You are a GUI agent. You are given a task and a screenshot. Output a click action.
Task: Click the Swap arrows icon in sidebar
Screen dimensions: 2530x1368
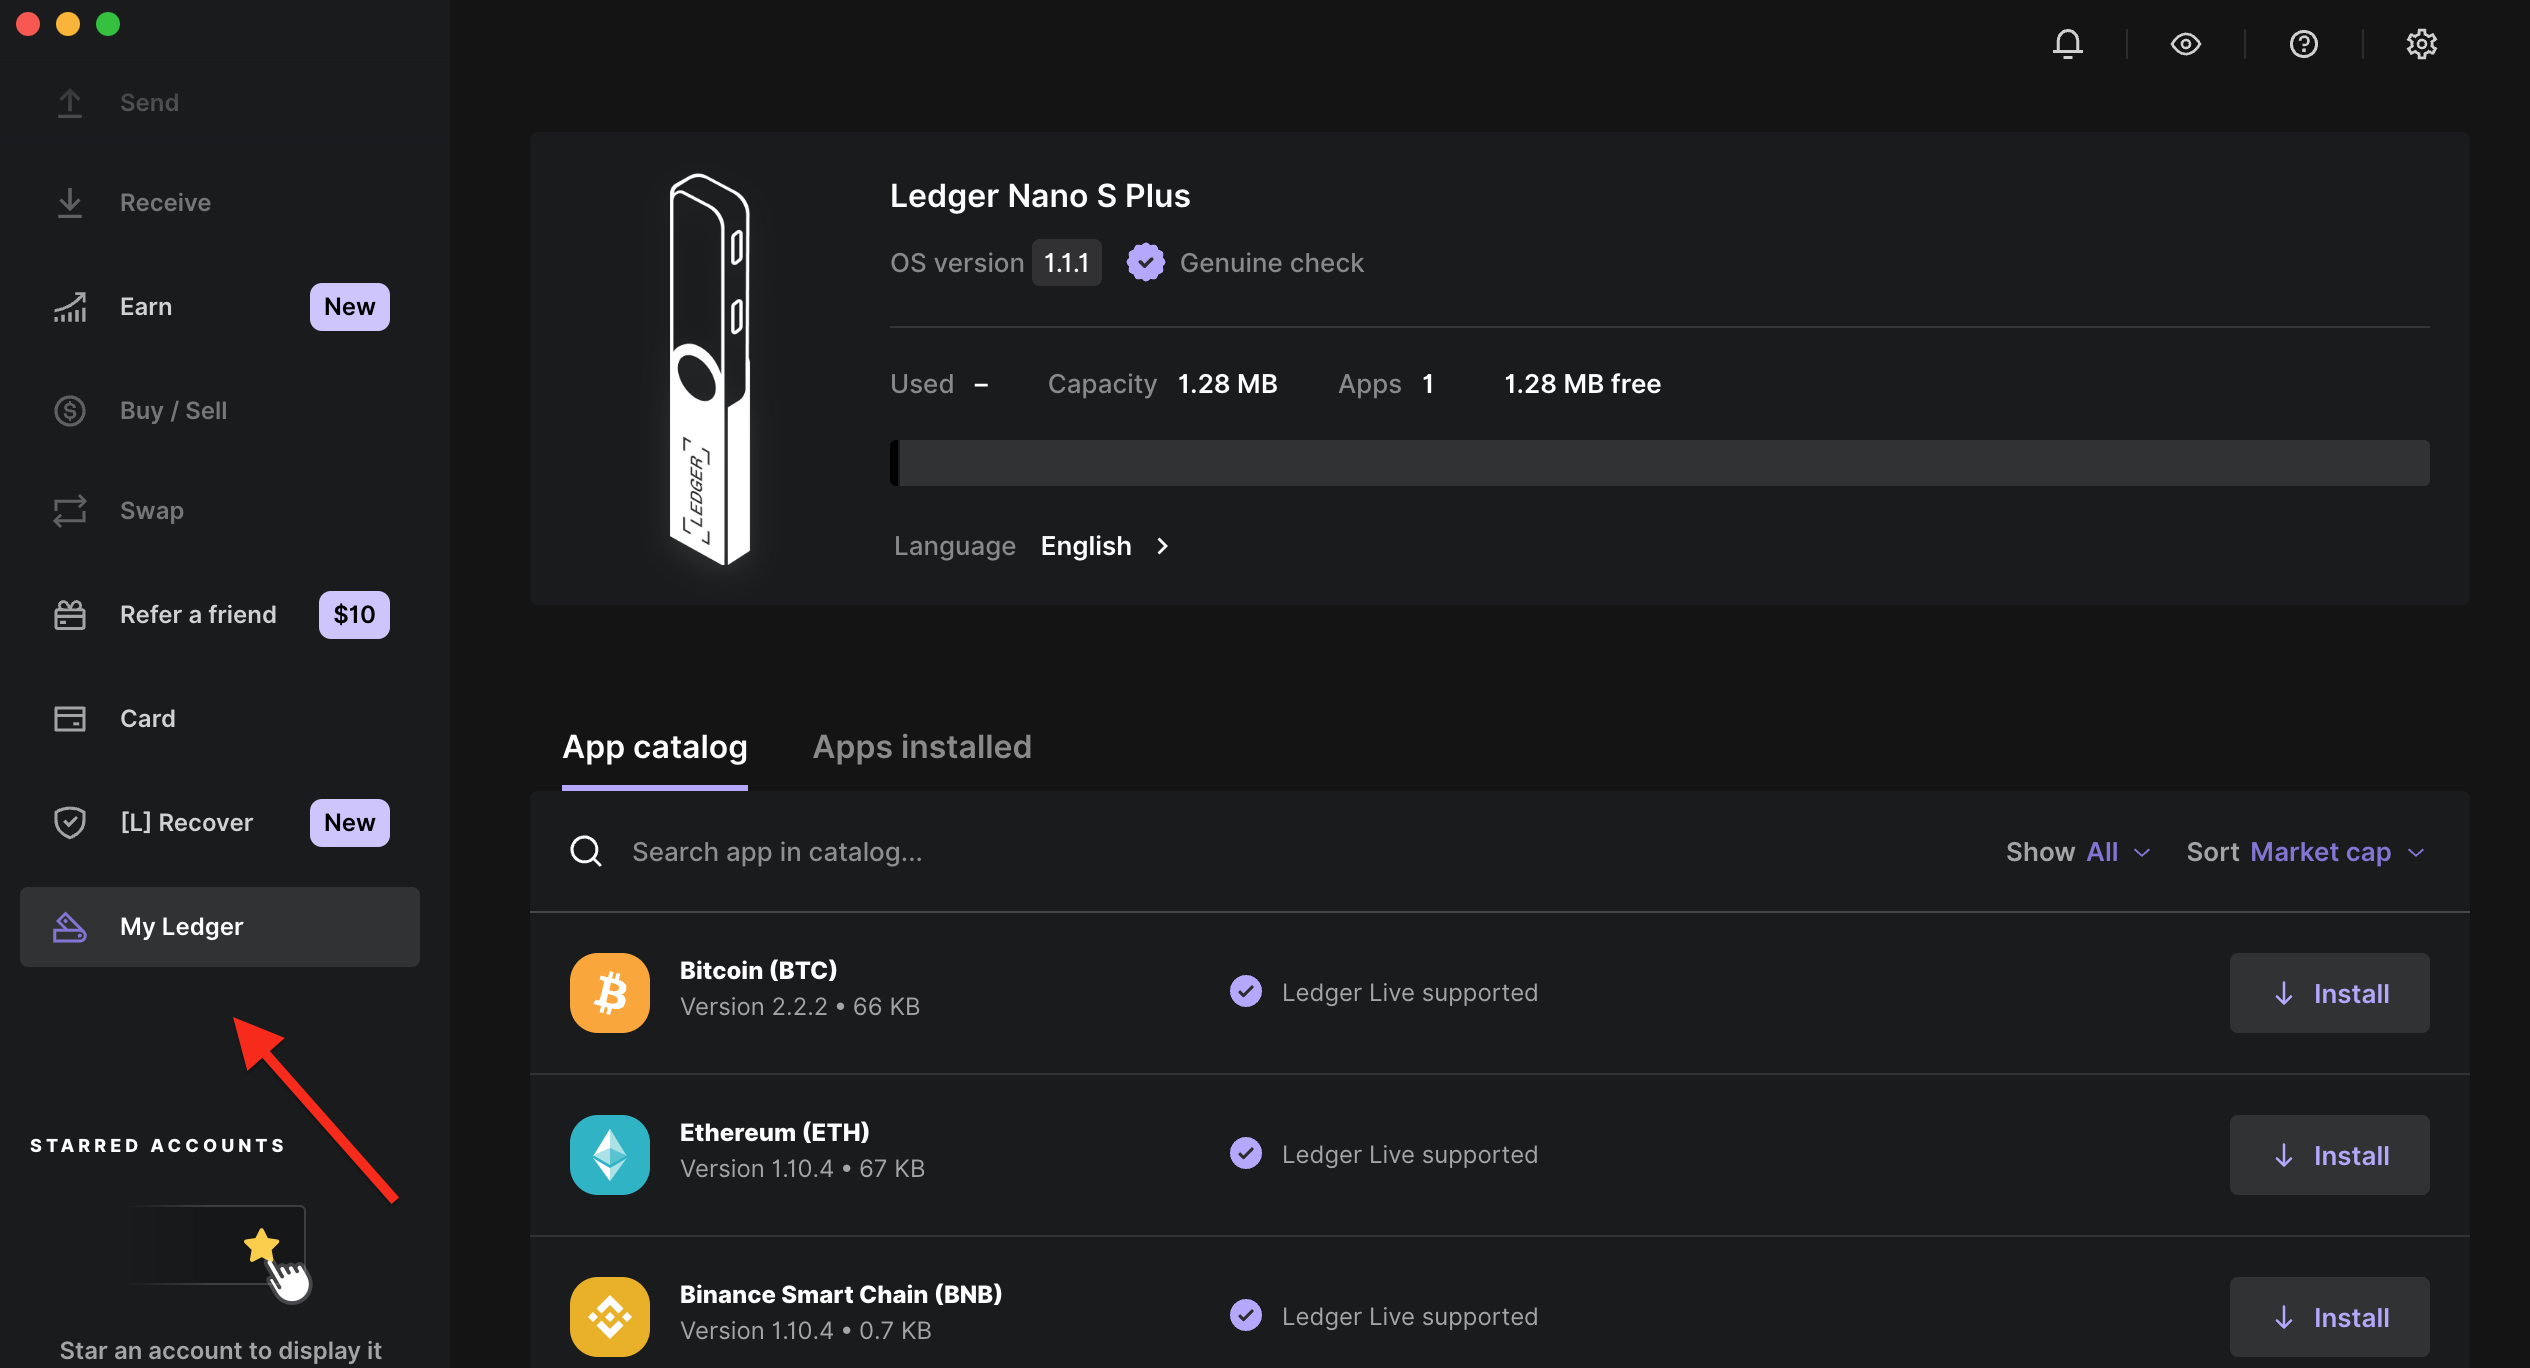pyautogui.click(x=70, y=511)
